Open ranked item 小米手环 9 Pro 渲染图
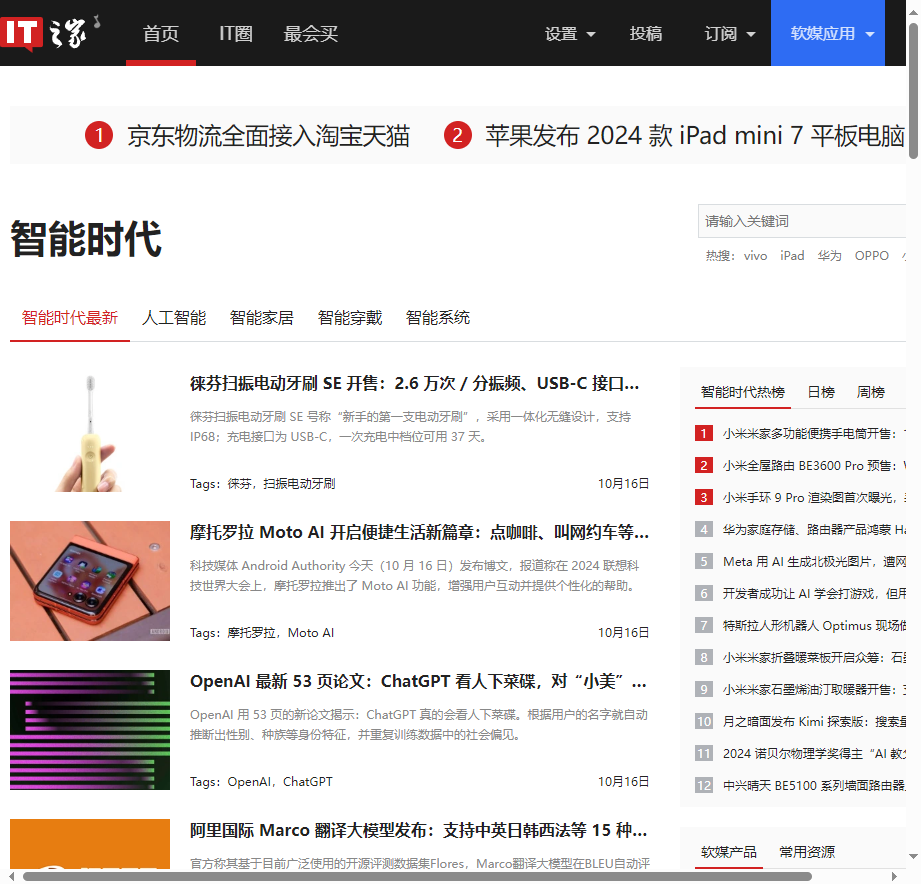 click(x=814, y=498)
